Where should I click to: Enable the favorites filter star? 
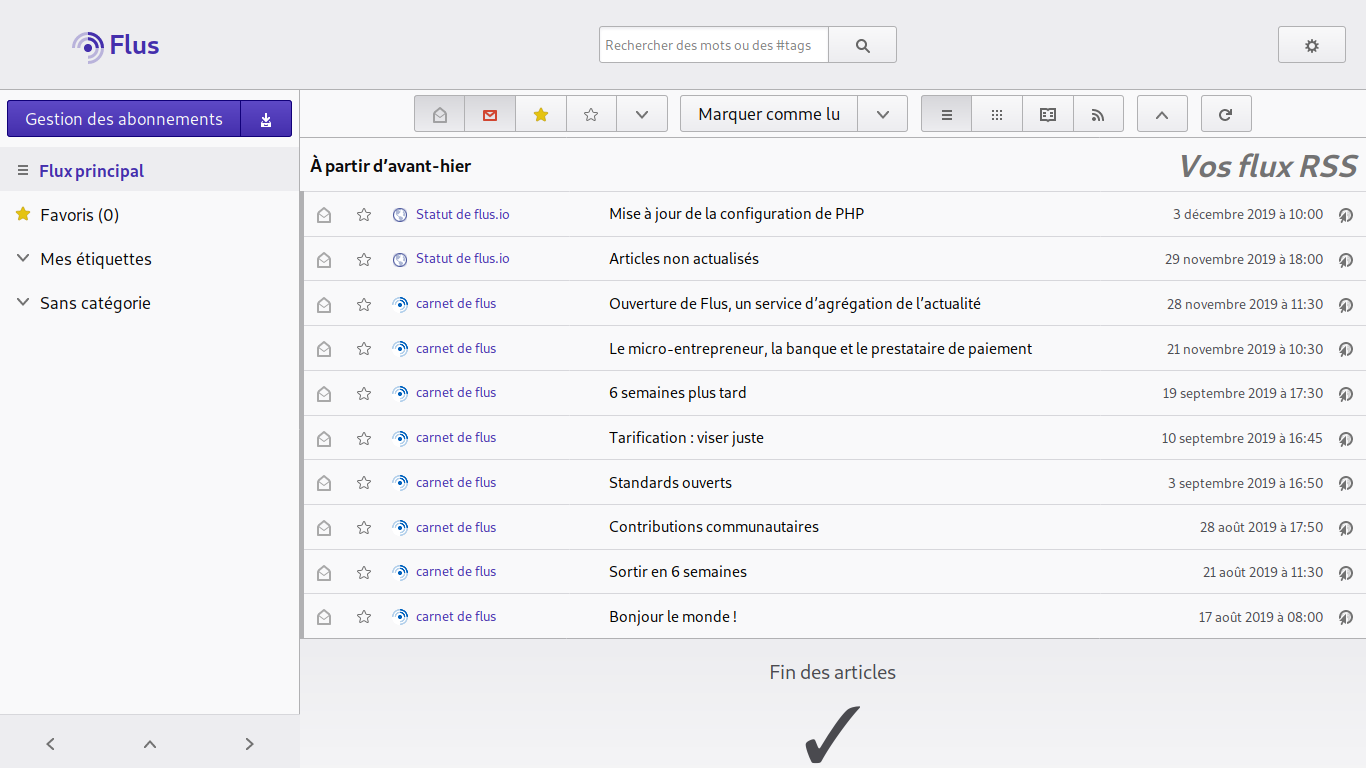(x=540, y=113)
